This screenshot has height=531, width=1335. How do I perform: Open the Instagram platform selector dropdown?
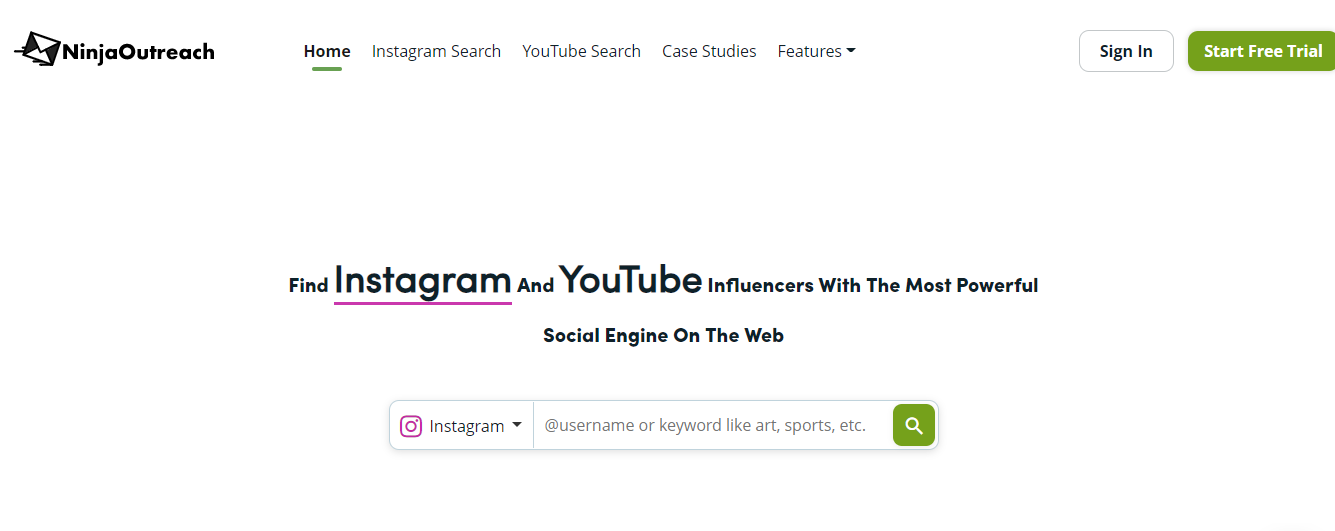(x=461, y=425)
